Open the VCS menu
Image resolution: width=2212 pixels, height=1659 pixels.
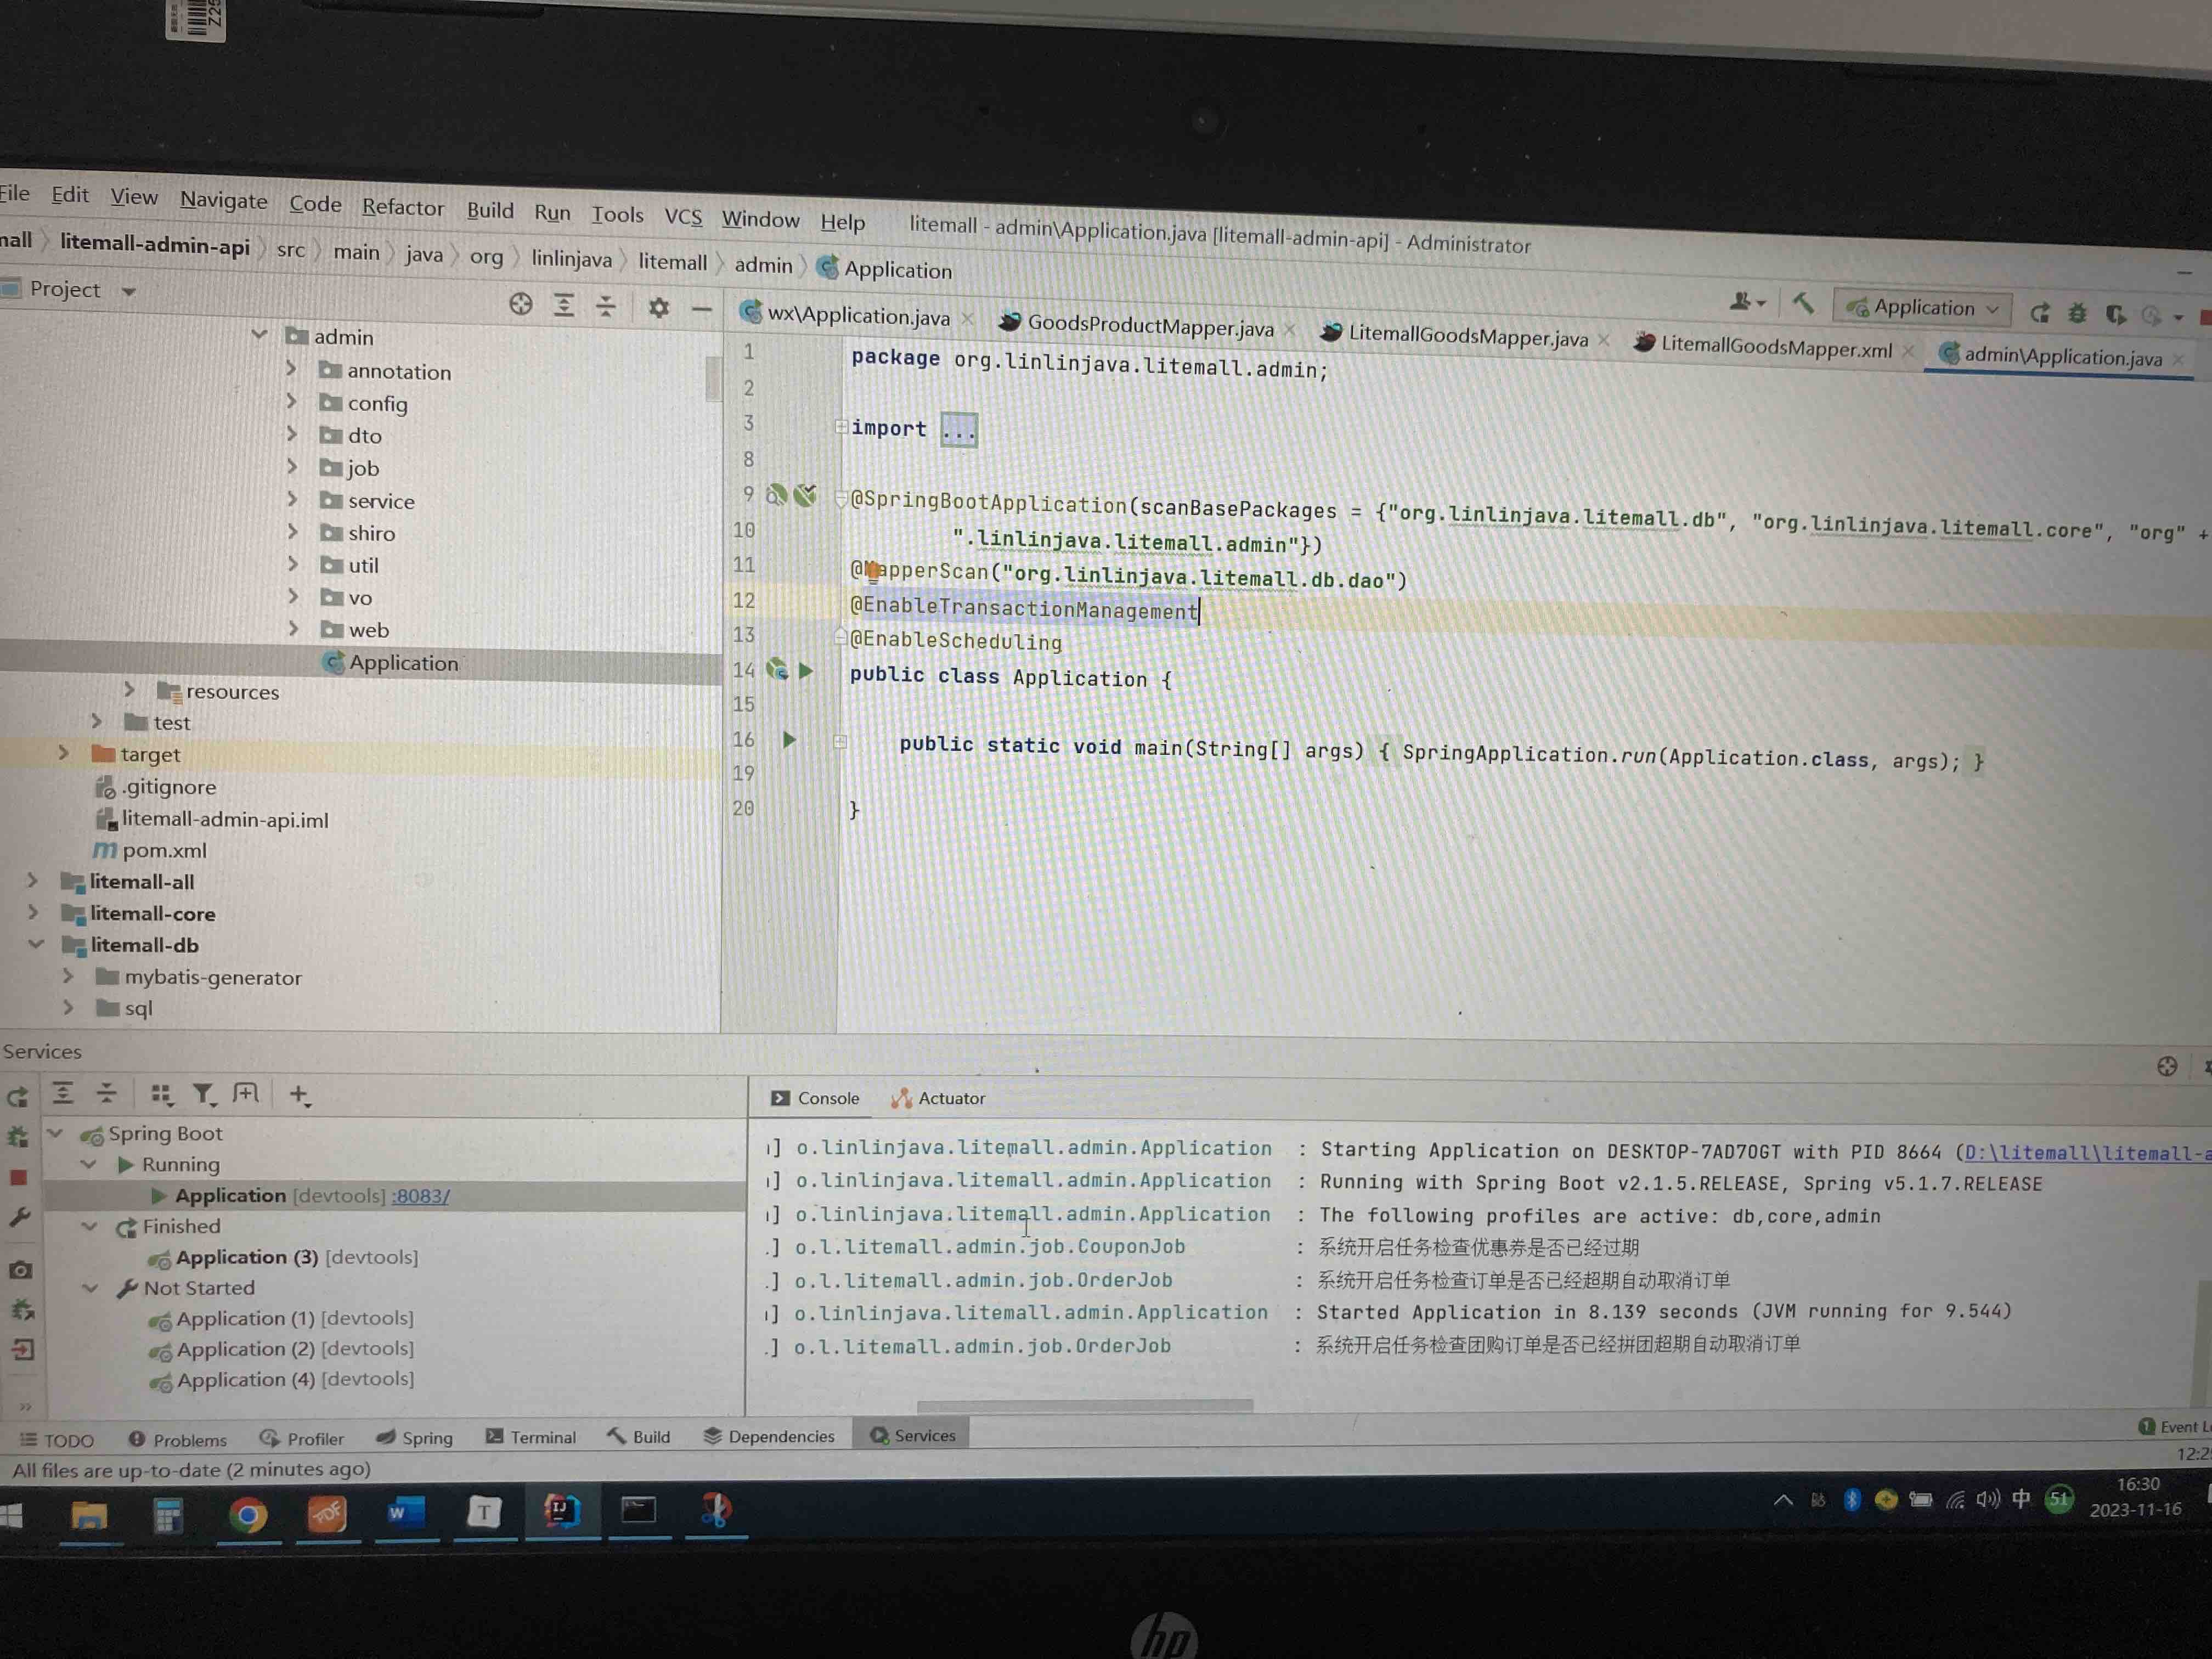coord(683,217)
